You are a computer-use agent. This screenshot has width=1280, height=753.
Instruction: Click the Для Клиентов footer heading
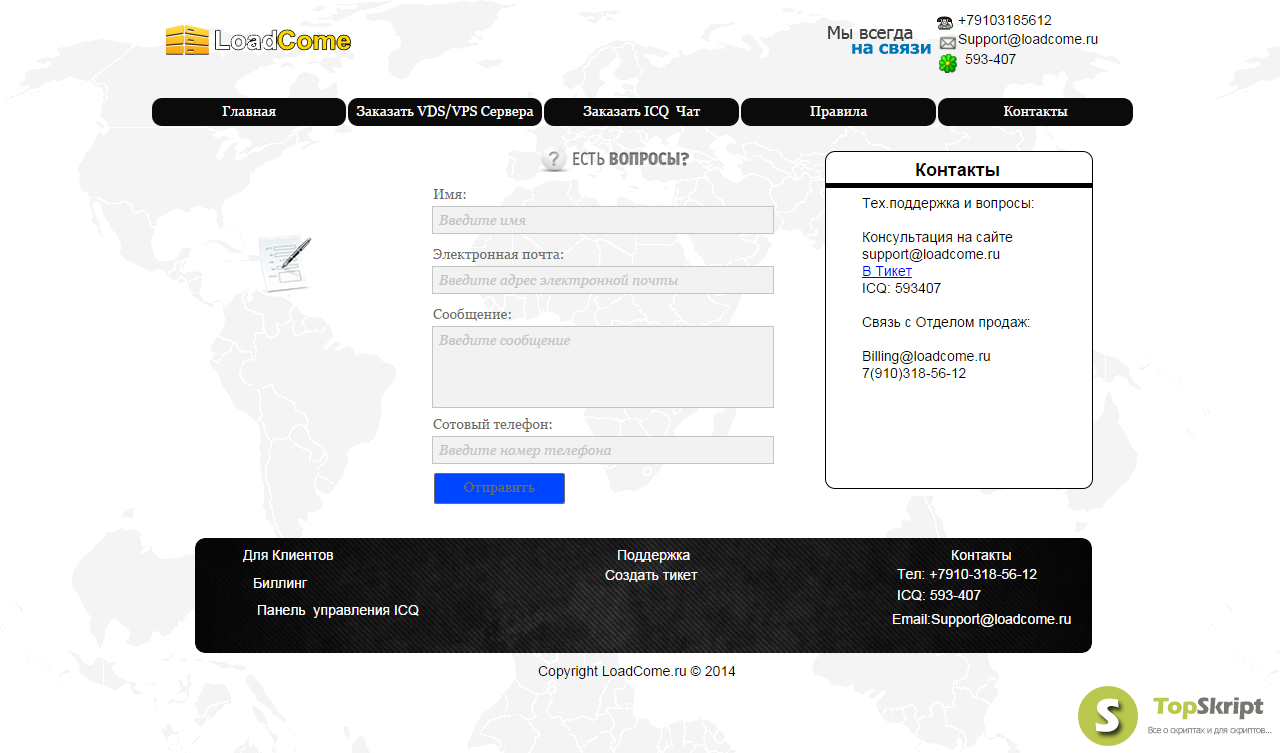pyautogui.click(x=288, y=555)
